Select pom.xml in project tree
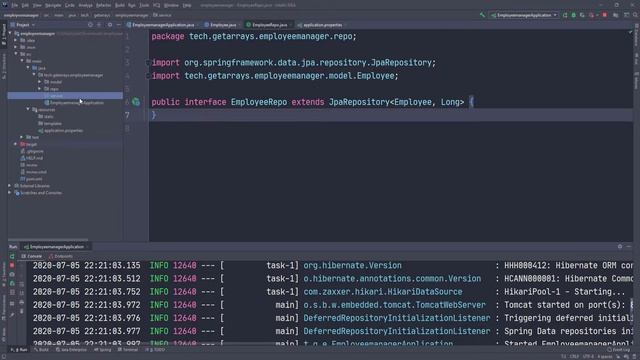Viewport: 640px width, 360px height. click(31, 179)
